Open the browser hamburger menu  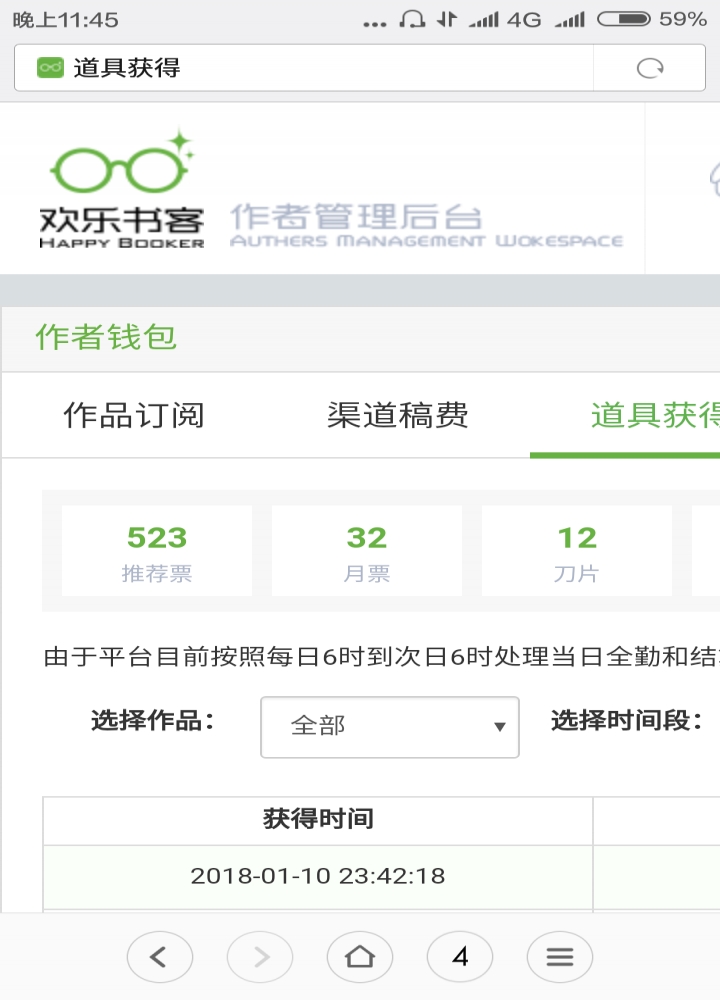coord(560,957)
